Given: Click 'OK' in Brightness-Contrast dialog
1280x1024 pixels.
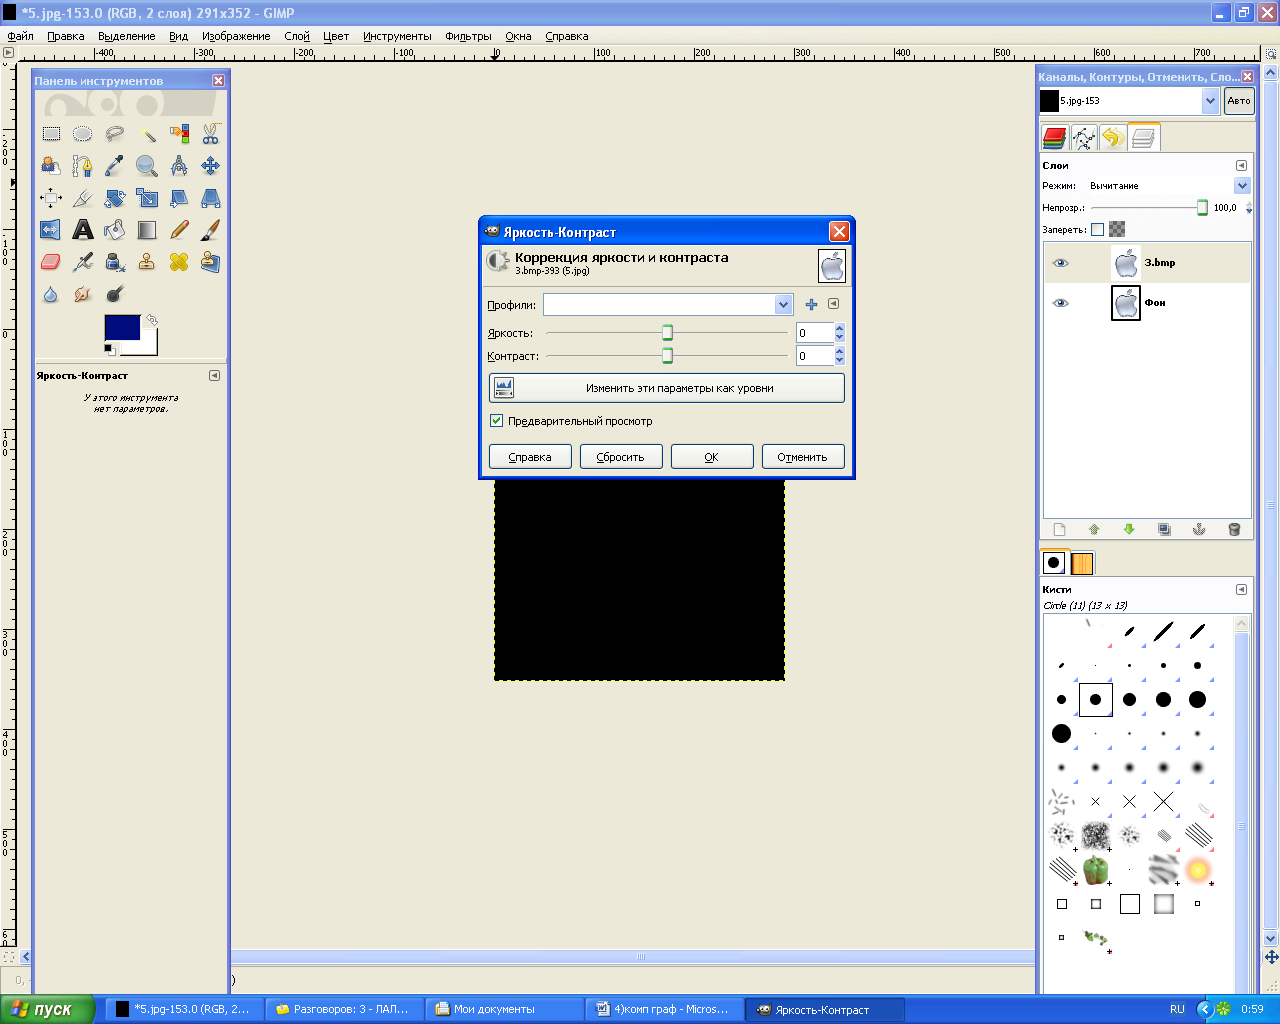Looking at the screenshot, I should pyautogui.click(x=712, y=457).
